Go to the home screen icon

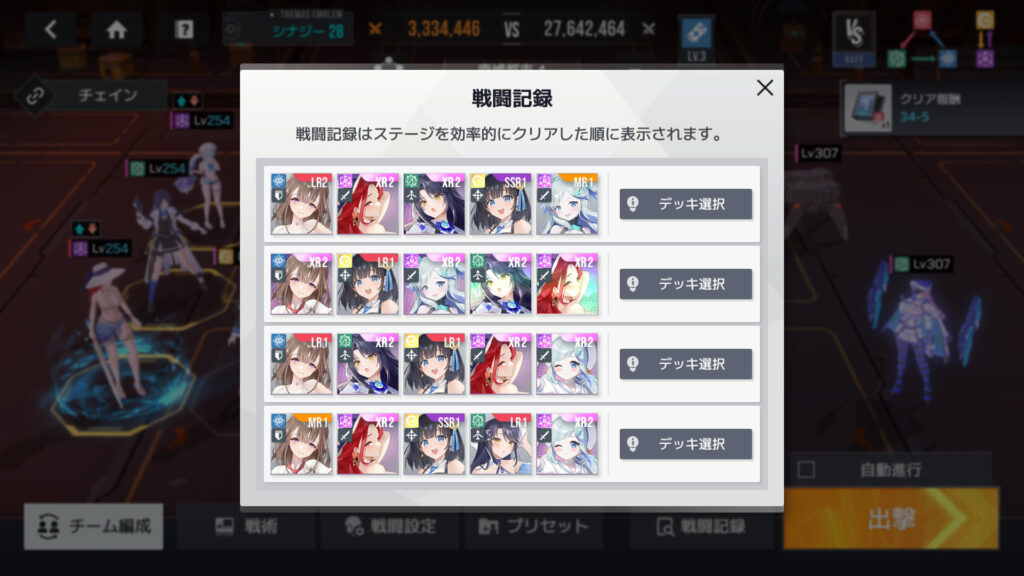click(117, 29)
